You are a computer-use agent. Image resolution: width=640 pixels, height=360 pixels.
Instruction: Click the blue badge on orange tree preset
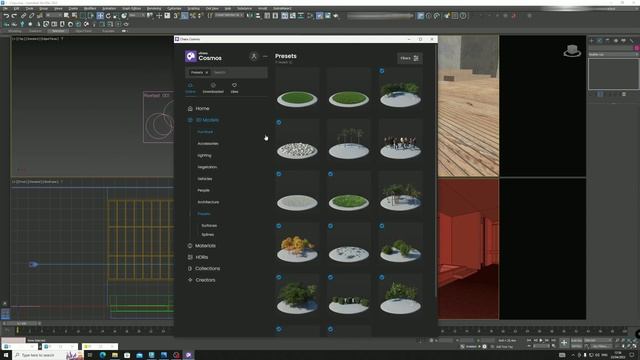click(x=279, y=226)
